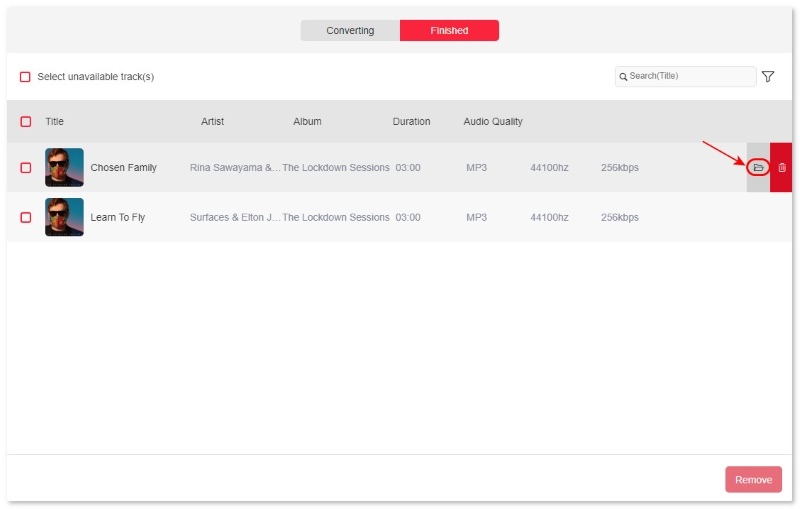Enable Select unavailable track(s) checkbox
Viewport: 800px width, 509px height.
tap(26, 77)
